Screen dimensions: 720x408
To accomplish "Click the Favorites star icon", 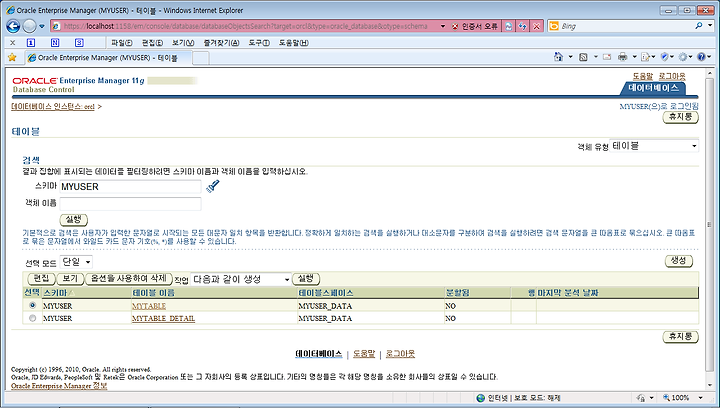I will coord(12,57).
